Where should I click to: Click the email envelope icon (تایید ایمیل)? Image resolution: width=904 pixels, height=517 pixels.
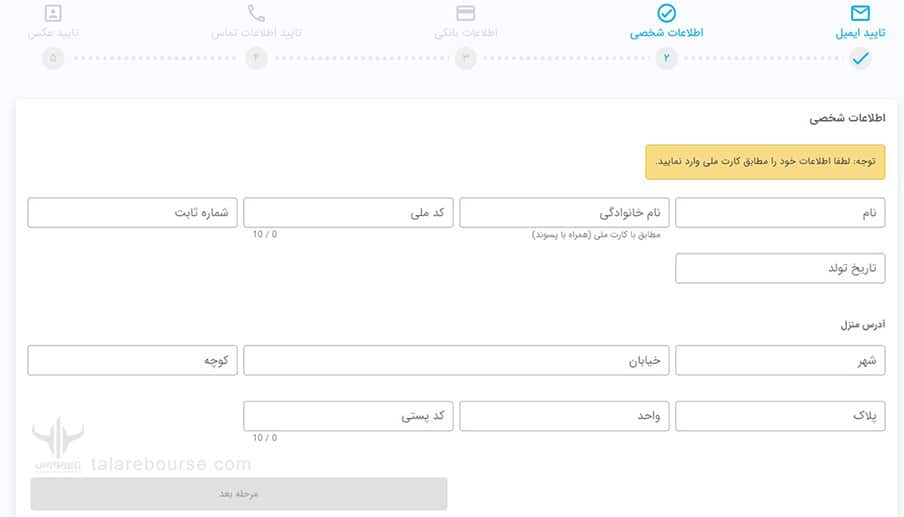[860, 13]
